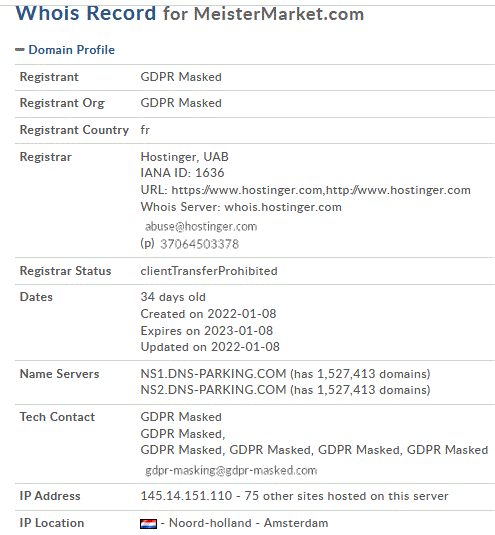This screenshot has width=495, height=535.
Task: Click the Expires on 2023-01-08 date
Action: click(207, 331)
